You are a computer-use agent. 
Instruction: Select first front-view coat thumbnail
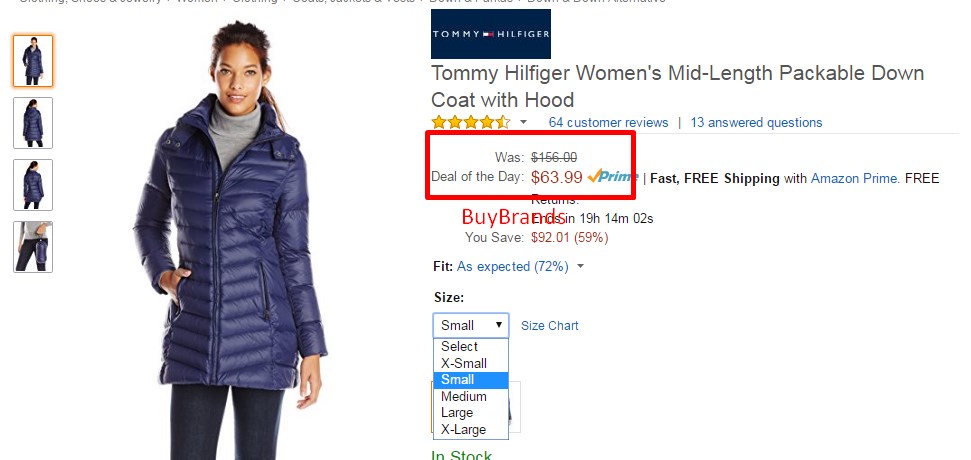click(x=33, y=61)
